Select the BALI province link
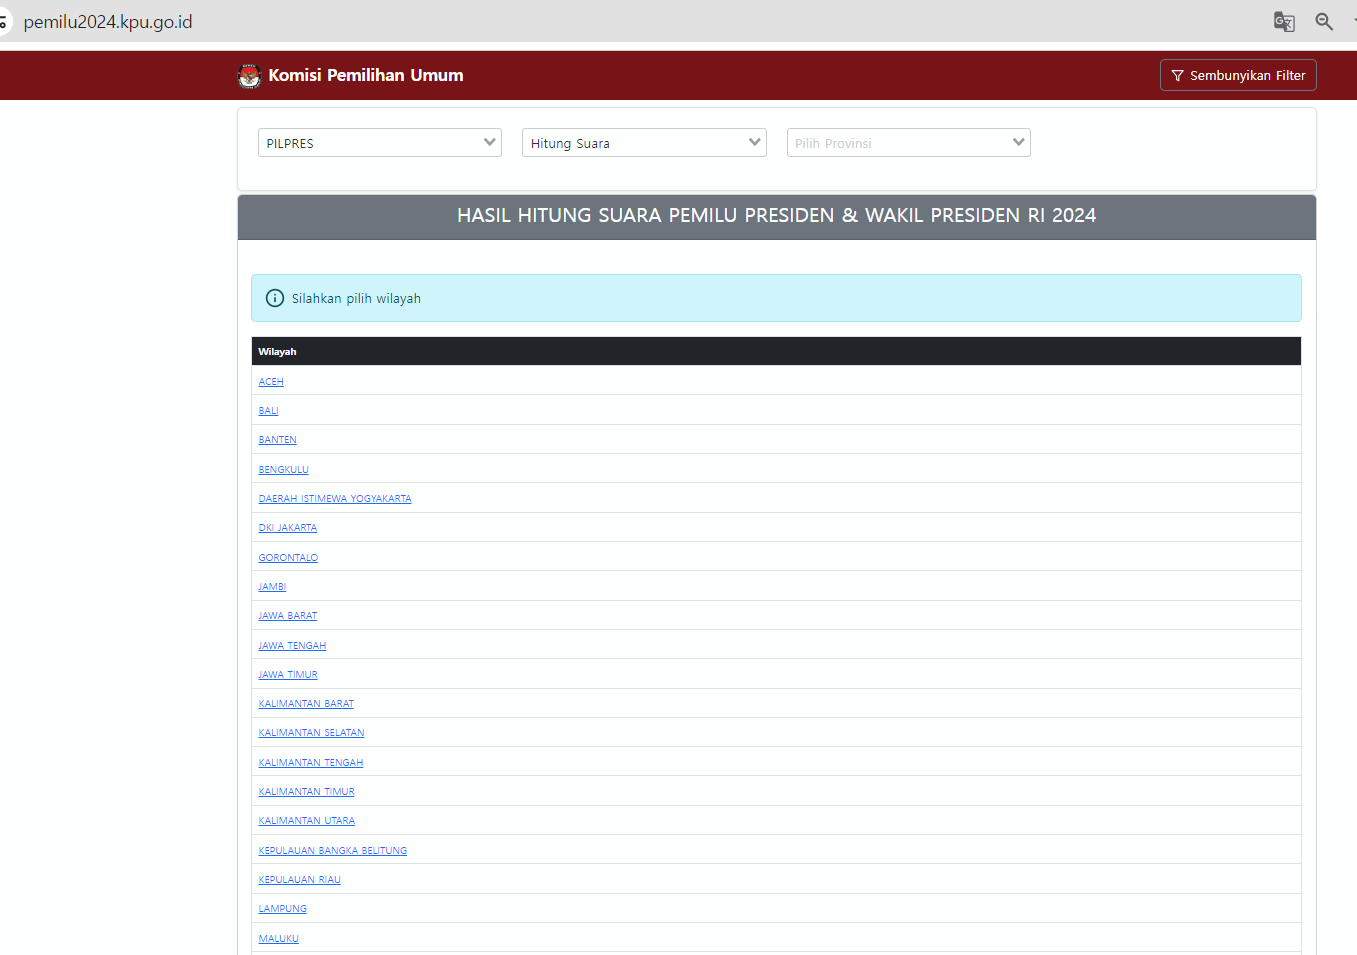Viewport: 1357px width, 955px height. tap(268, 411)
